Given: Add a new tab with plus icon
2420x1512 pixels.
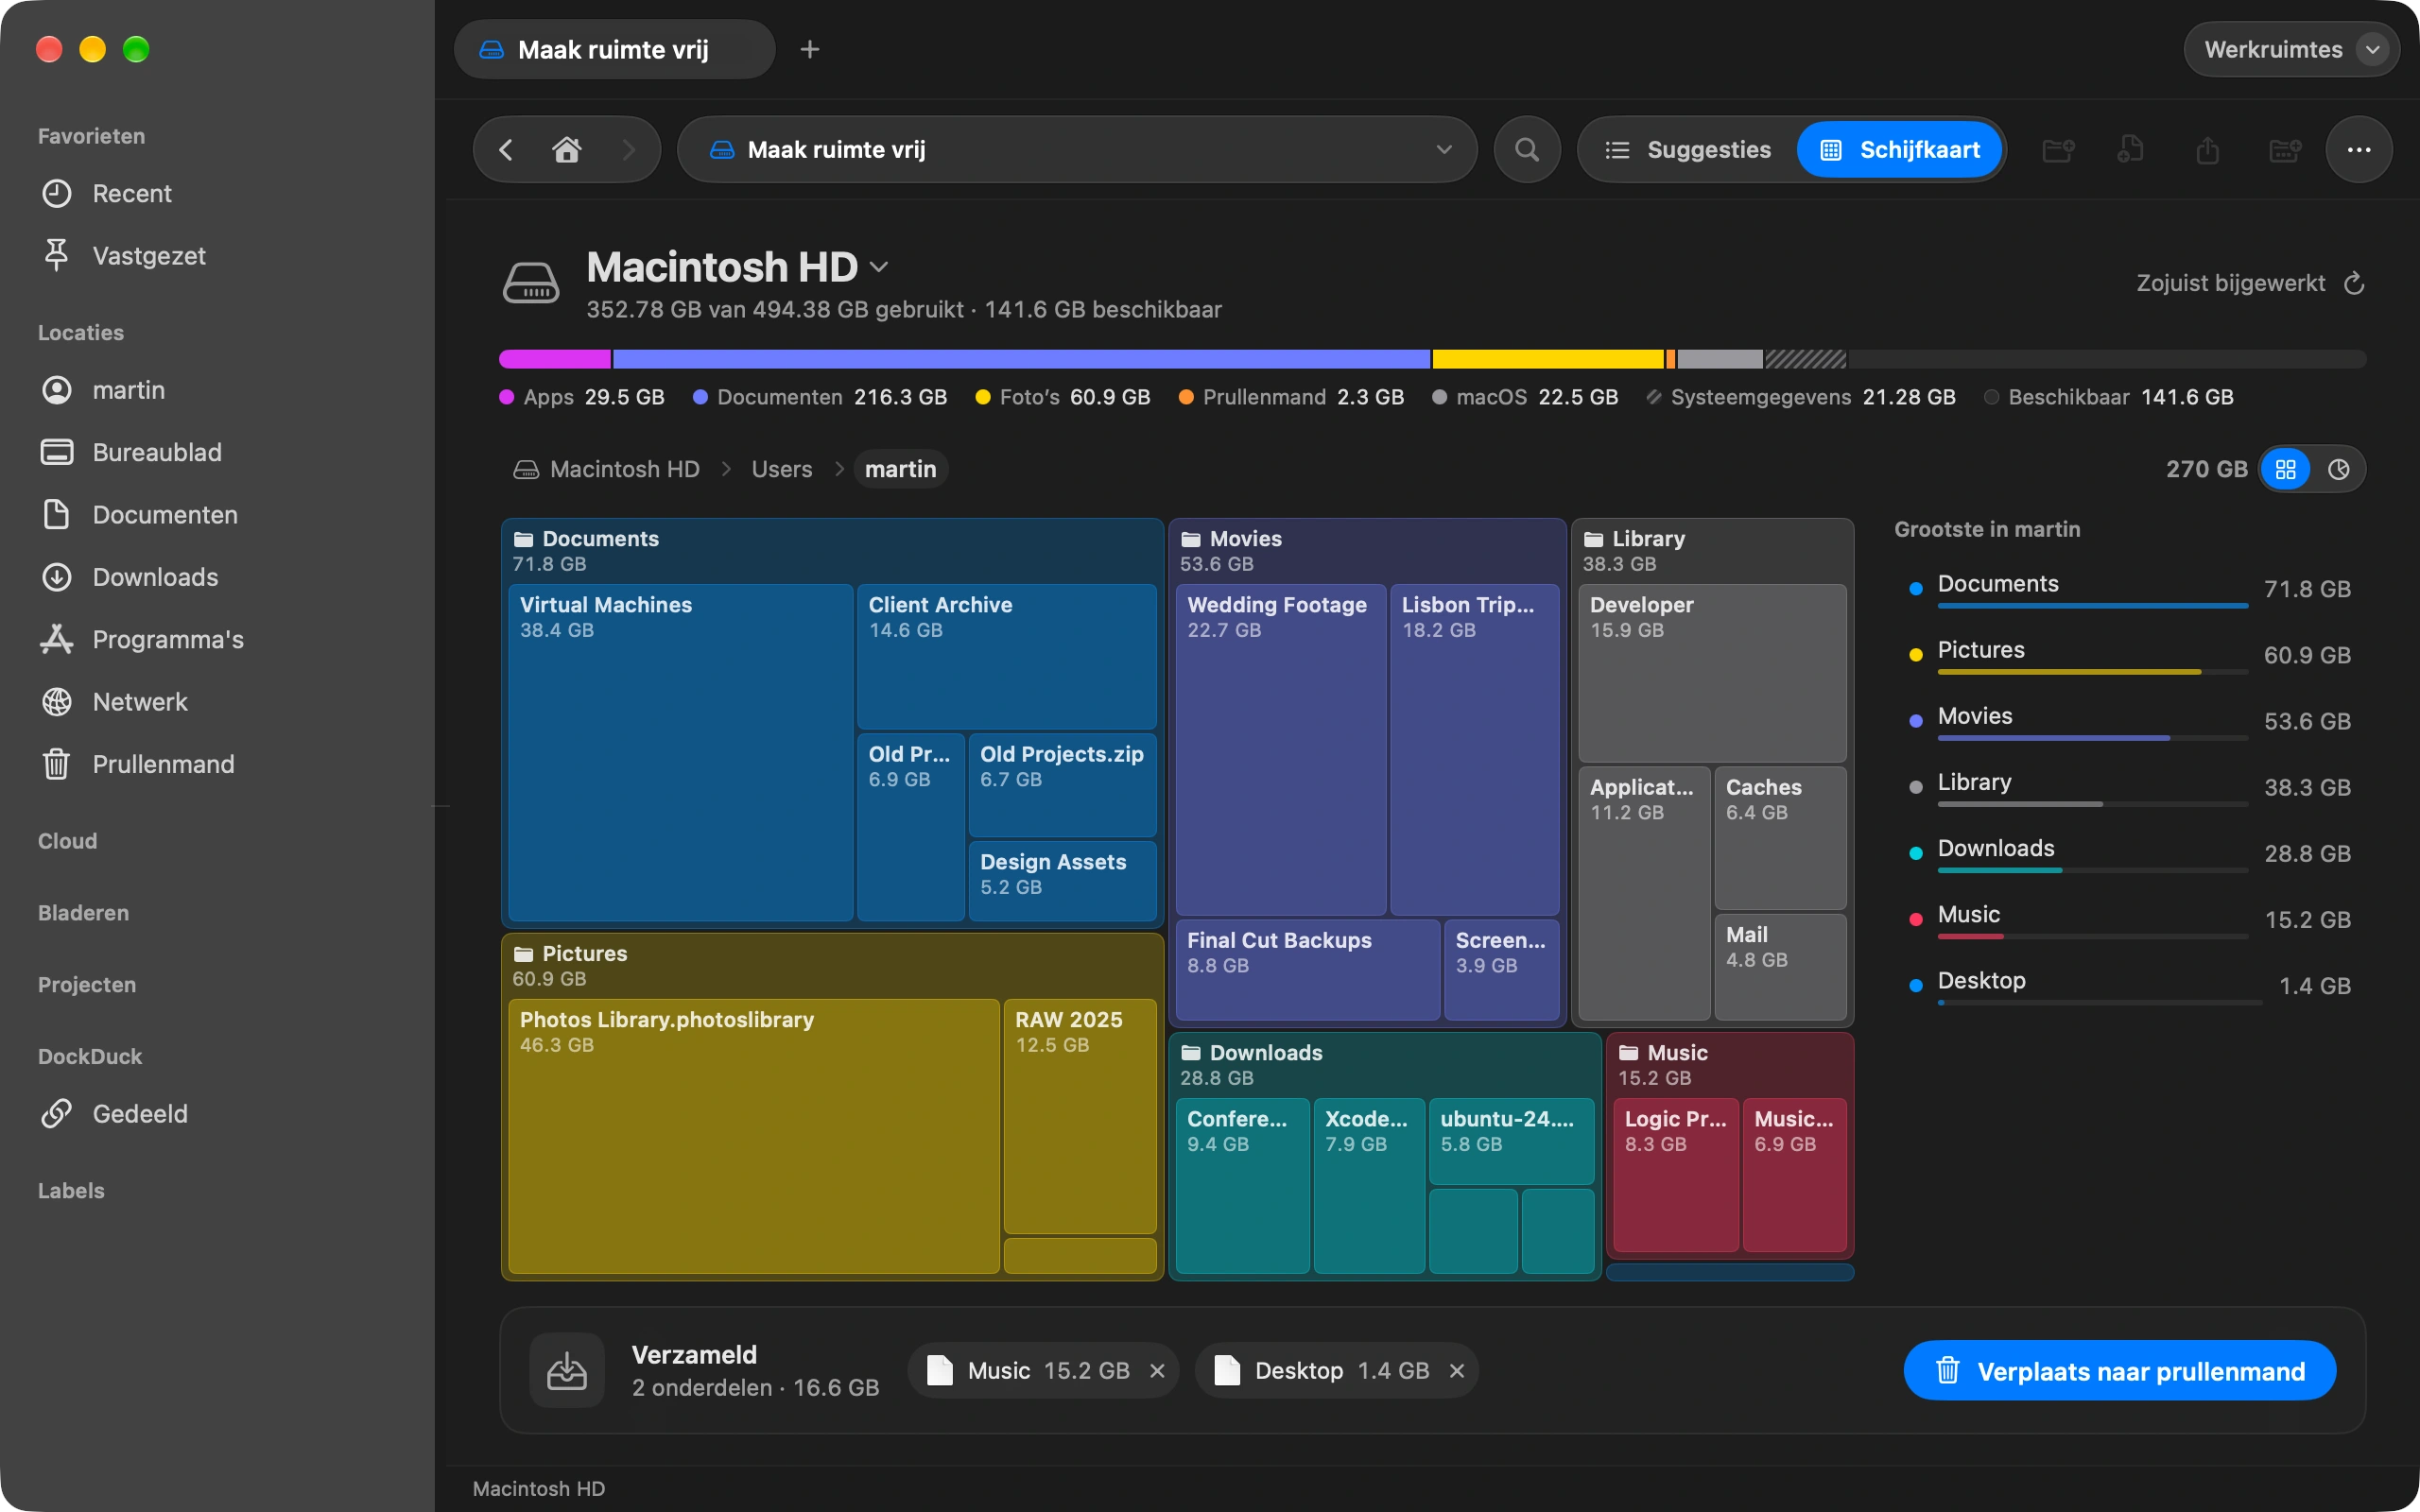Looking at the screenshot, I should pos(810,49).
